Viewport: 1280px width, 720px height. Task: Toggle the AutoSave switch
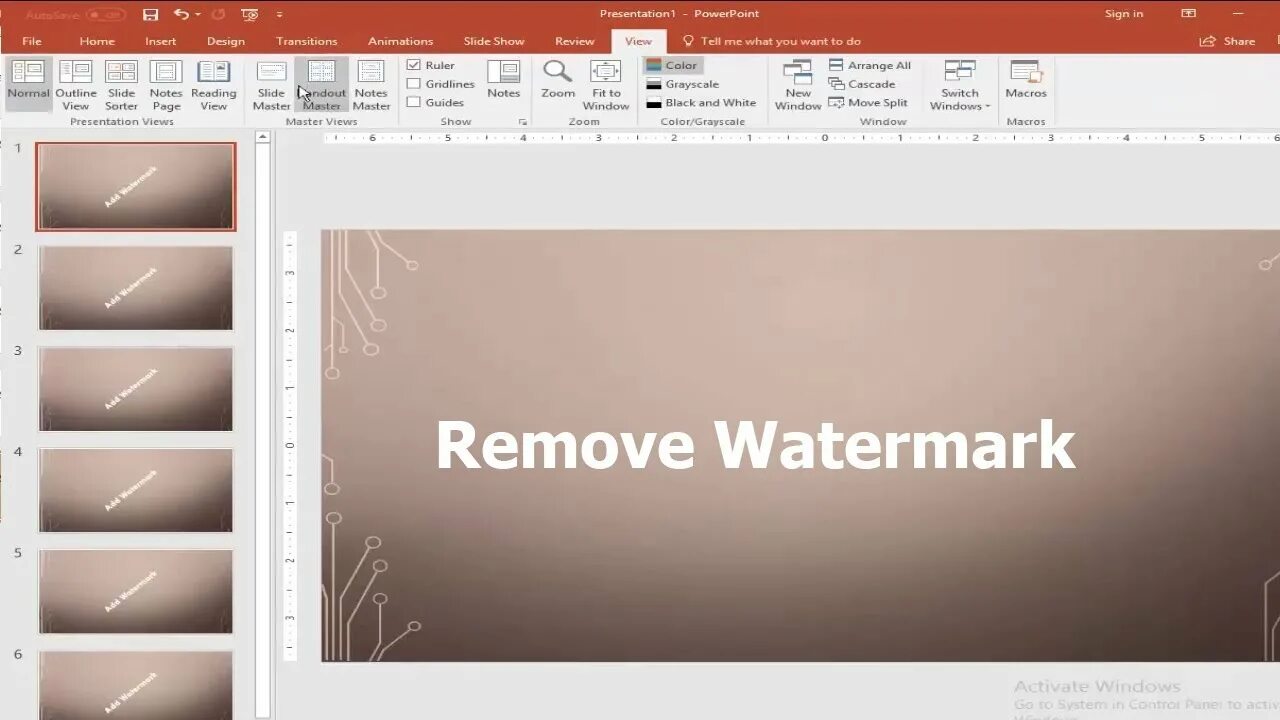(x=105, y=15)
